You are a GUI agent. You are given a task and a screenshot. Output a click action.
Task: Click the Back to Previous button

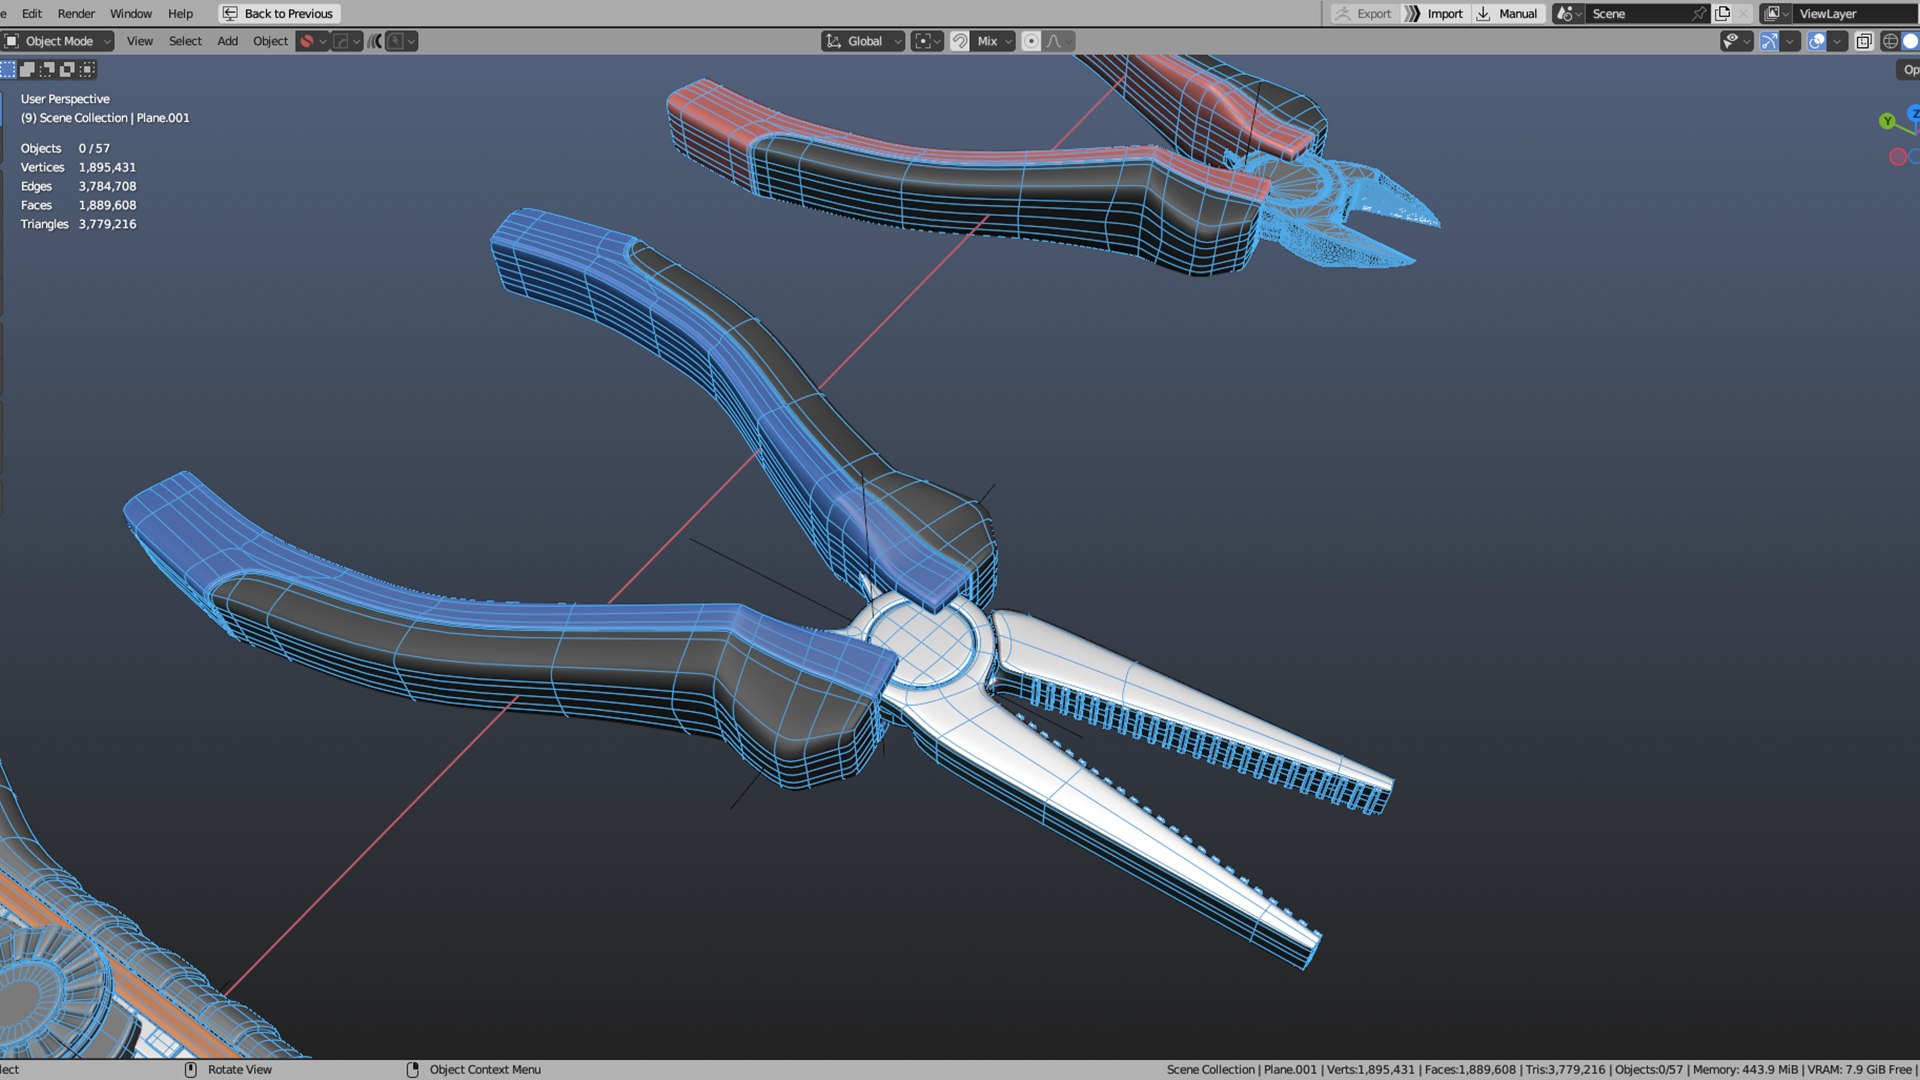[279, 14]
